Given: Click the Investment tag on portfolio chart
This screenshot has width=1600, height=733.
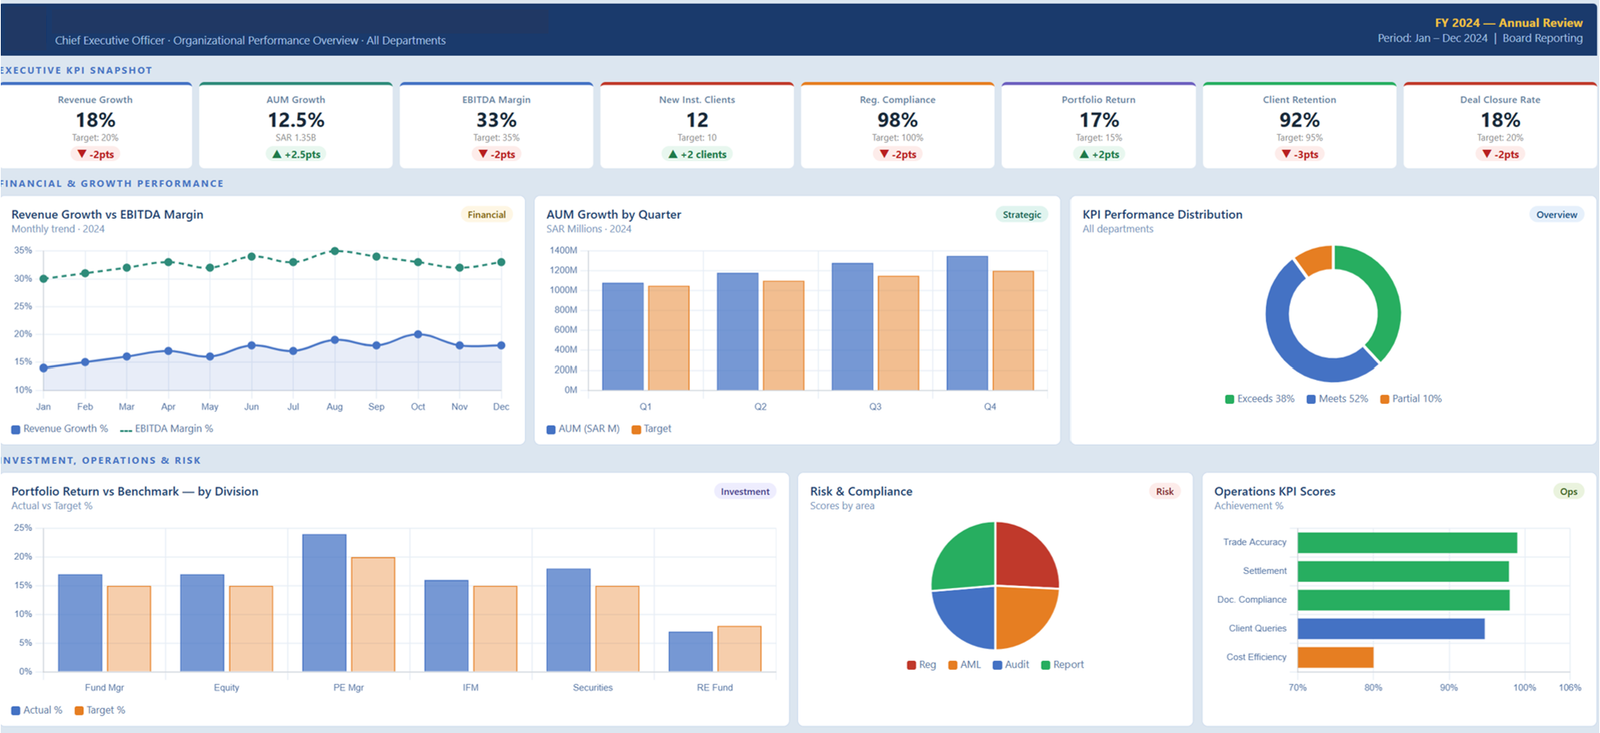Looking at the screenshot, I should click(x=745, y=491).
